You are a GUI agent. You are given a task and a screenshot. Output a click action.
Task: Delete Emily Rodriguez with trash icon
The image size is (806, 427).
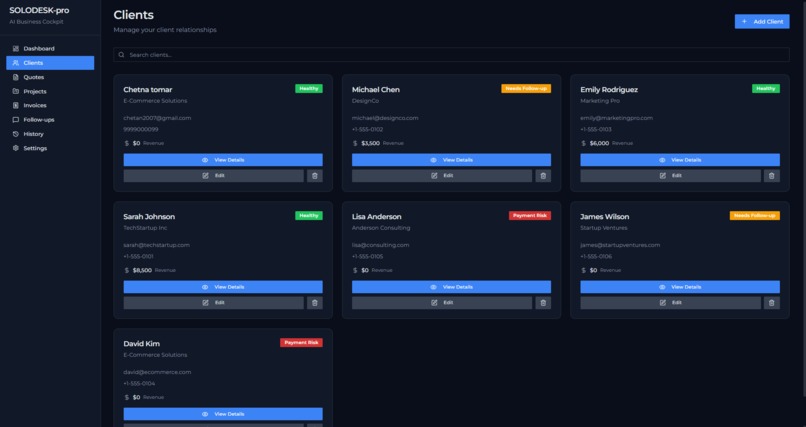[x=772, y=176]
